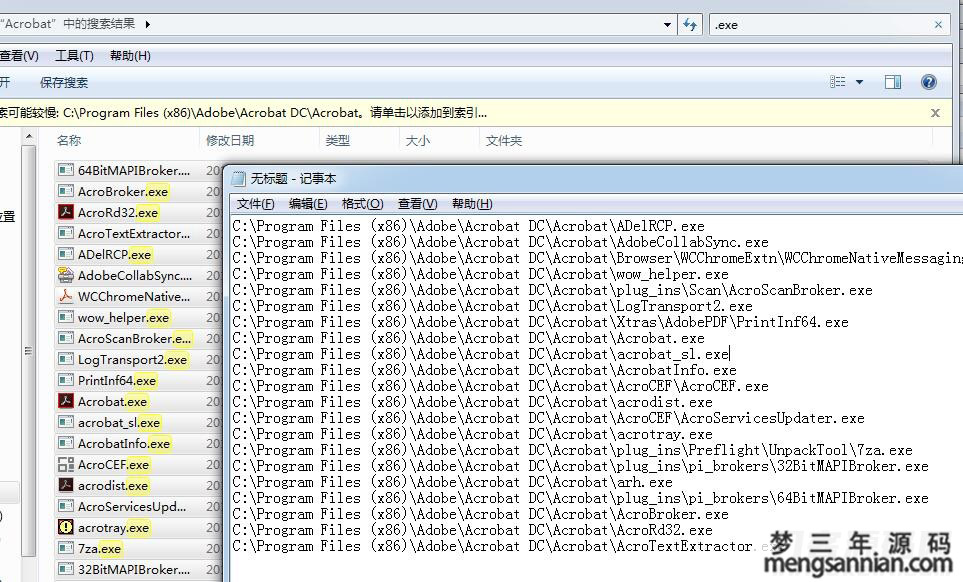
Task: Click the Notepad line ending with PrintInf64.exe
Action: pos(540,322)
